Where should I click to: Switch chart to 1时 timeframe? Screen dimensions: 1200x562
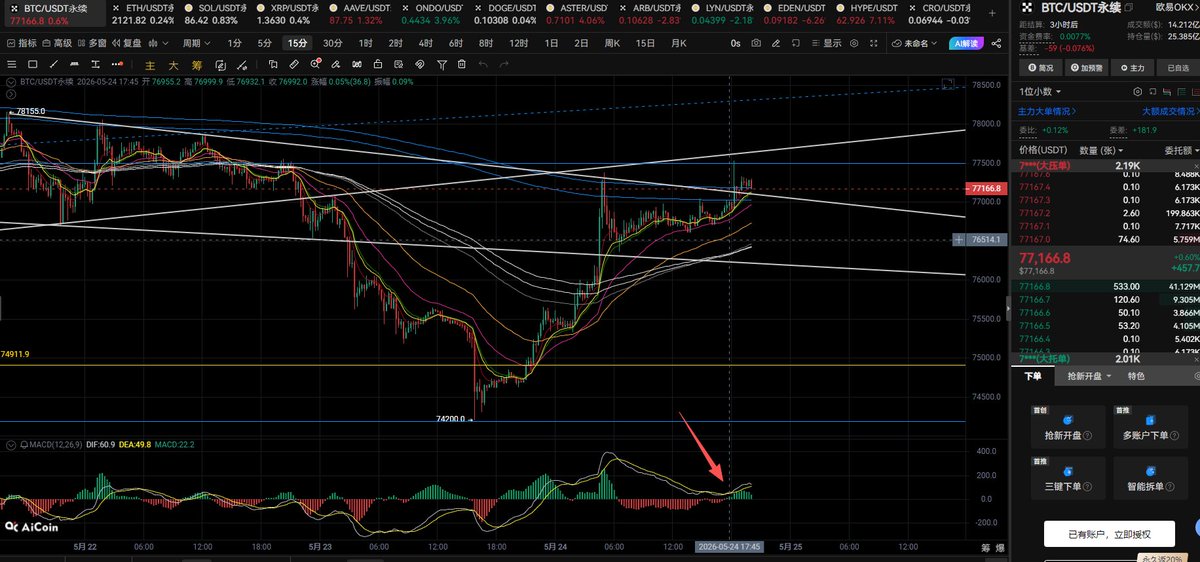pos(366,43)
